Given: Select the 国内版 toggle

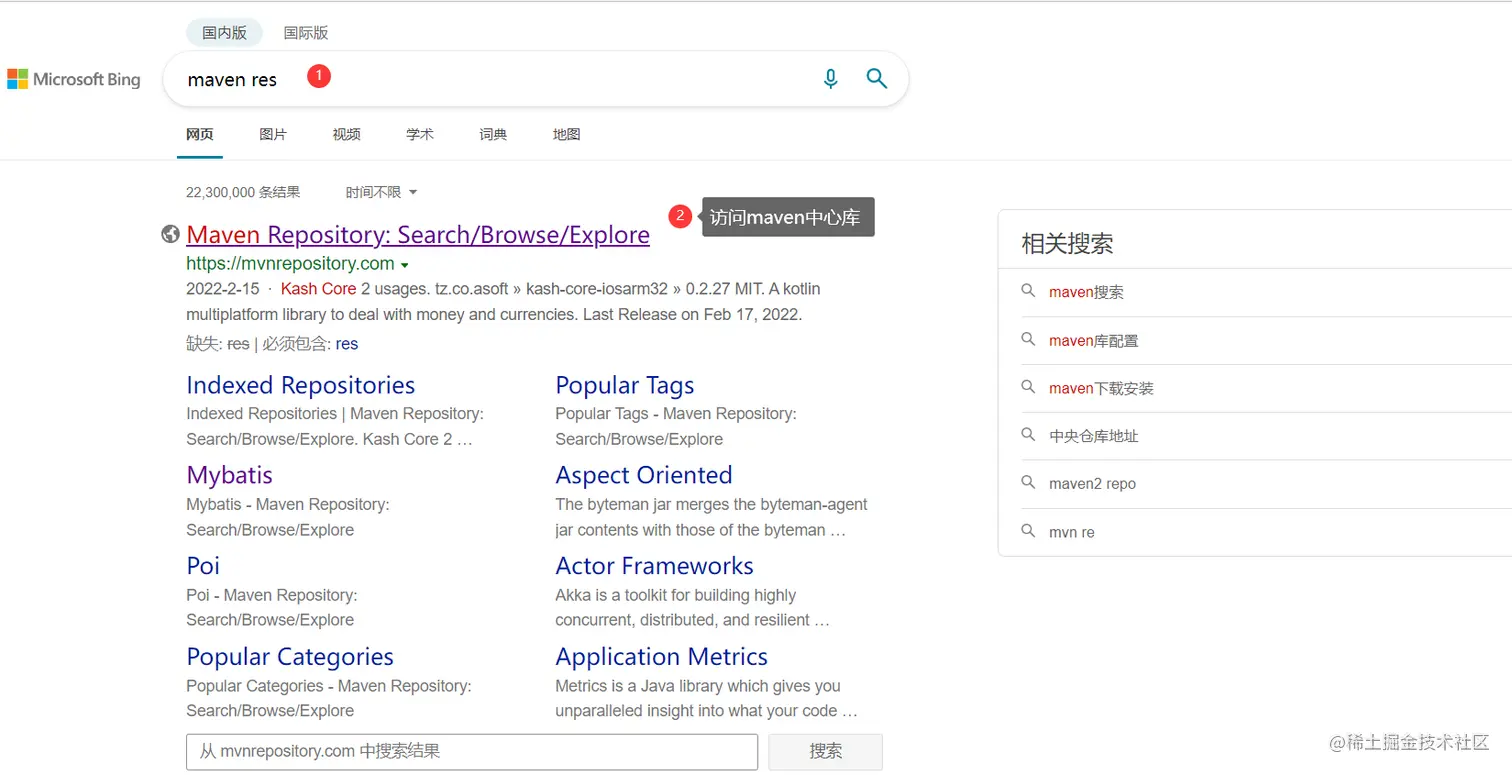Looking at the screenshot, I should click(x=224, y=33).
